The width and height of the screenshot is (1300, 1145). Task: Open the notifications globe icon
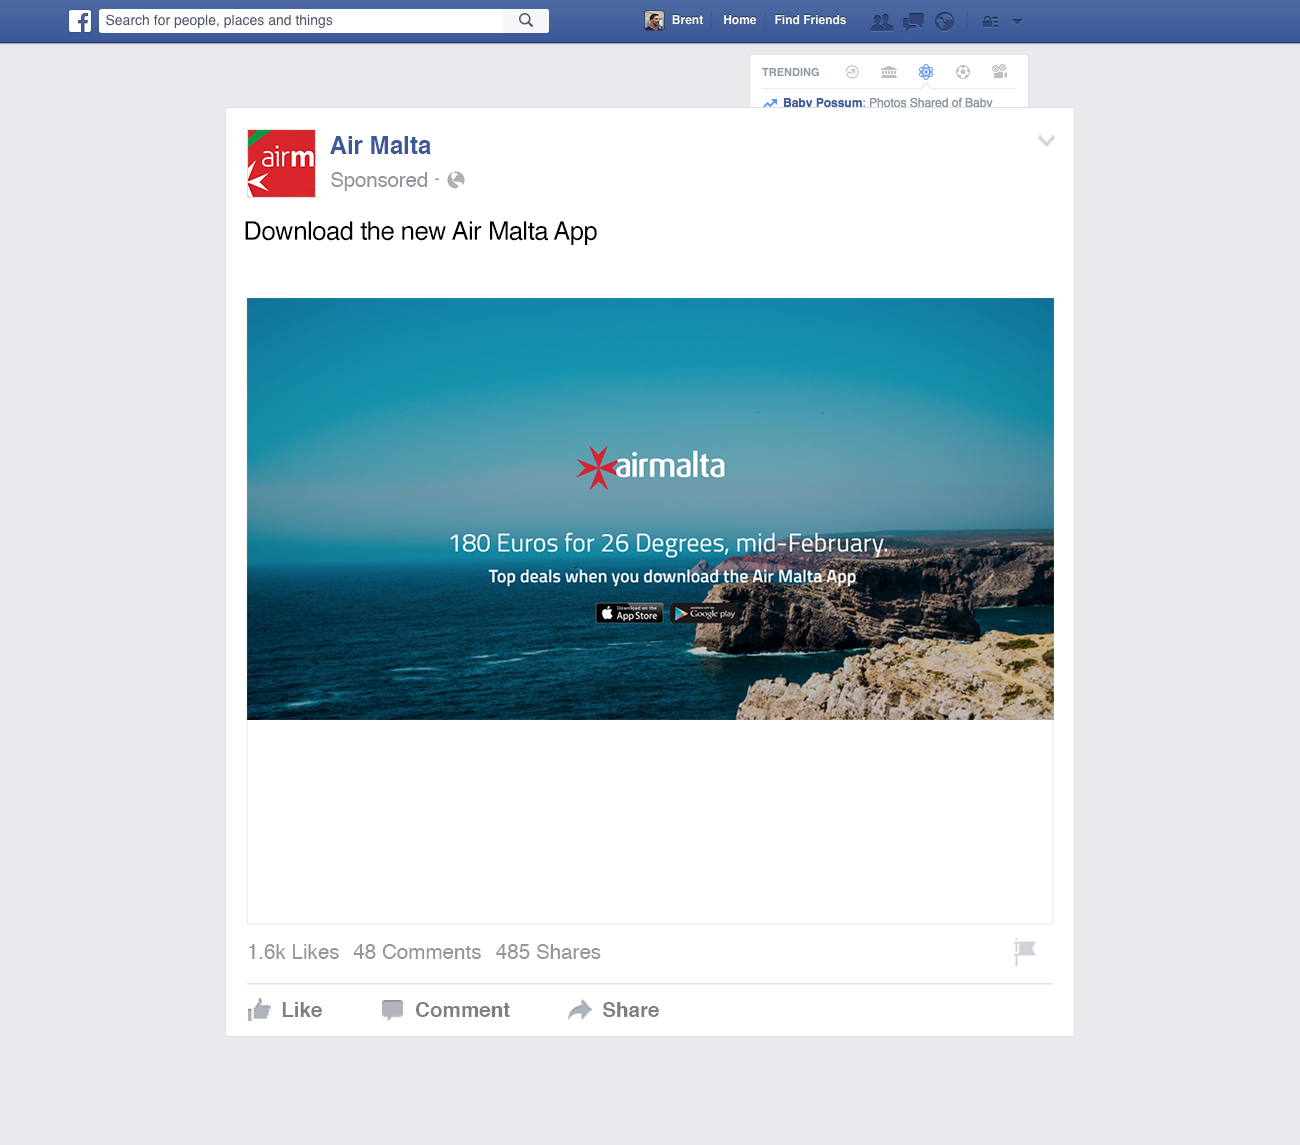pos(945,21)
